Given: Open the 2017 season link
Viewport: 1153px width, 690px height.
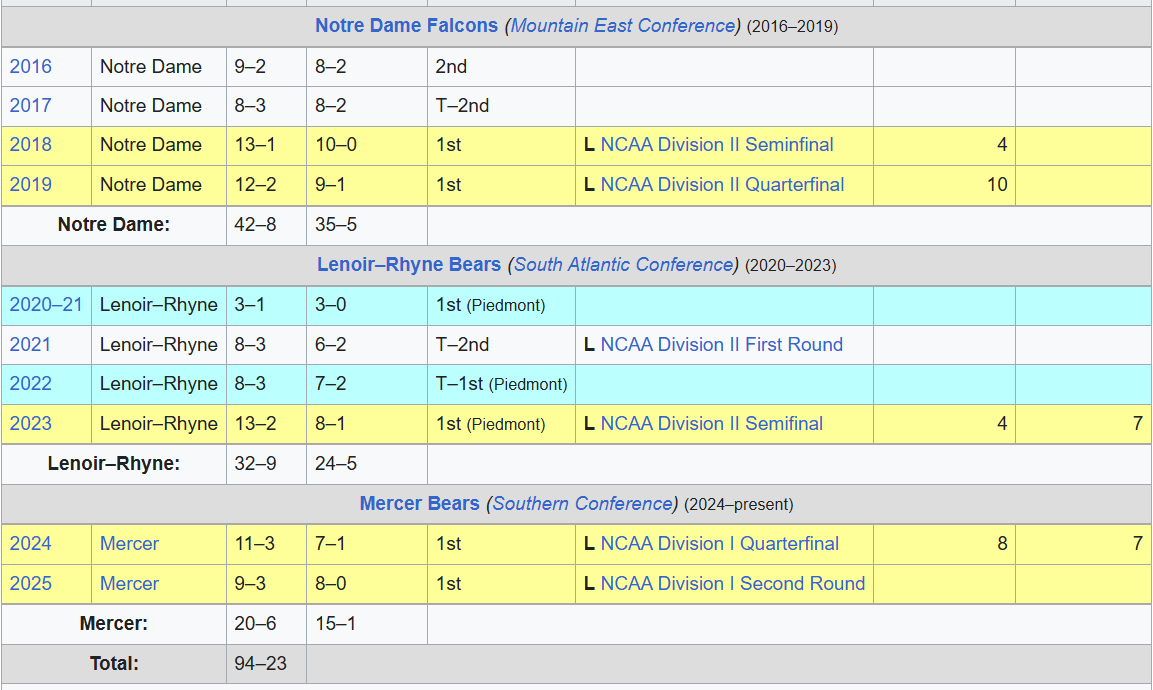Looking at the screenshot, I should tap(31, 106).
